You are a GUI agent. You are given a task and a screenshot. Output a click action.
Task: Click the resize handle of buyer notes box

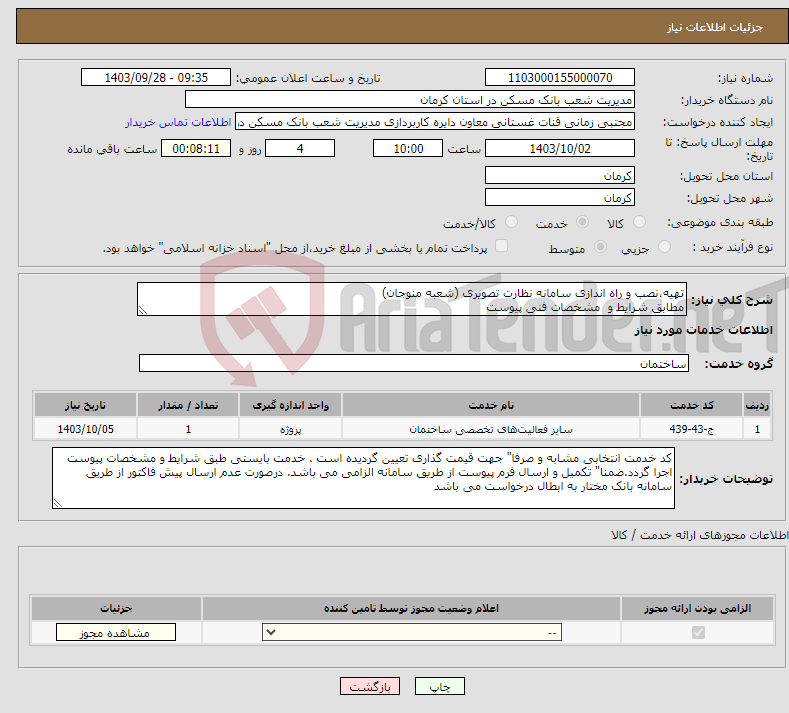(57, 503)
